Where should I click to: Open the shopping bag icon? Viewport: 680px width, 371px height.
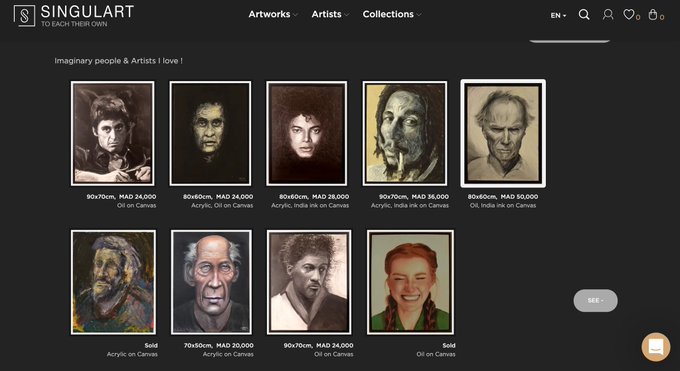tap(653, 15)
